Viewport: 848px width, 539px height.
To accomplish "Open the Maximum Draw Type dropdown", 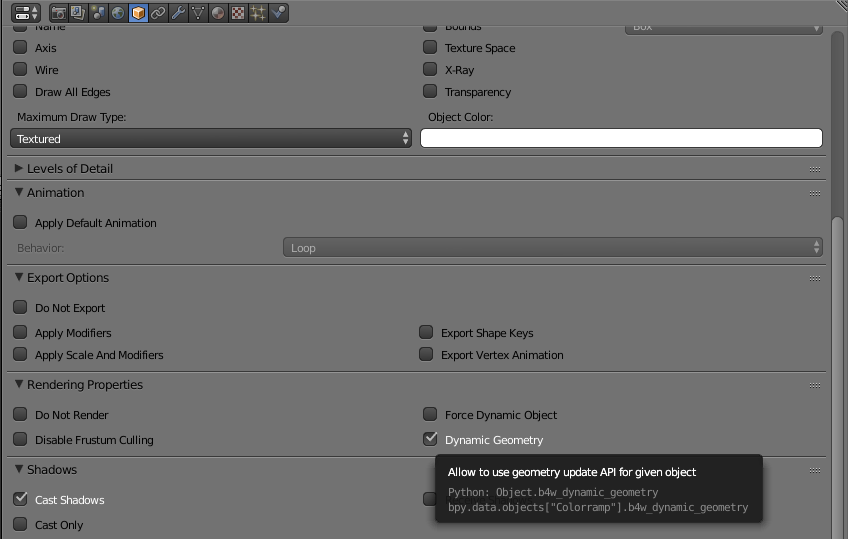I will coord(211,139).
